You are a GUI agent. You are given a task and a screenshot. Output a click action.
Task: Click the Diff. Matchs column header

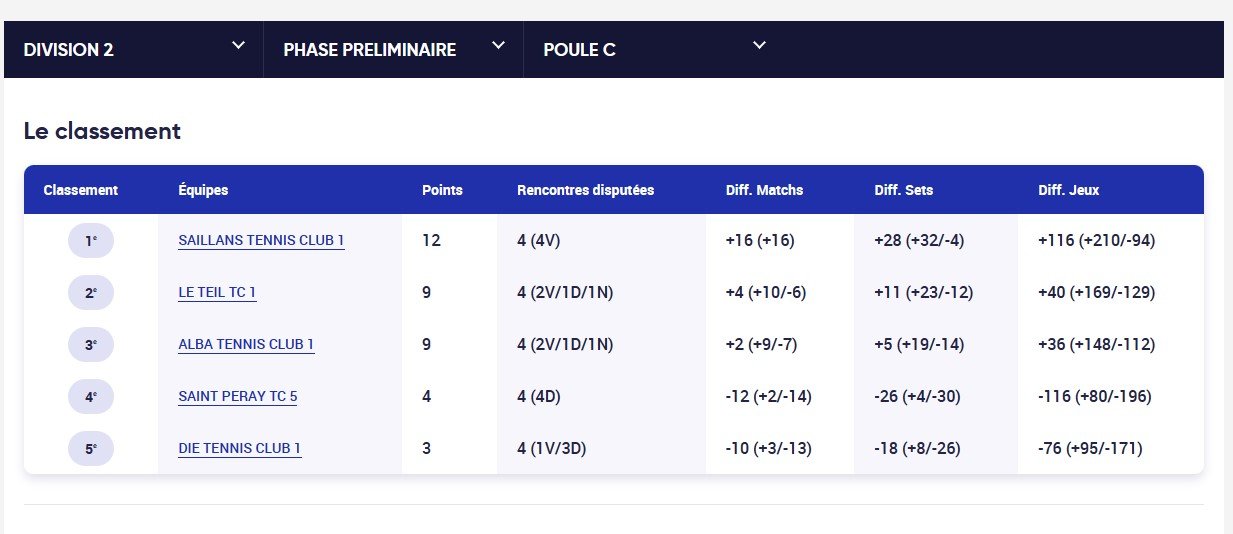click(764, 190)
